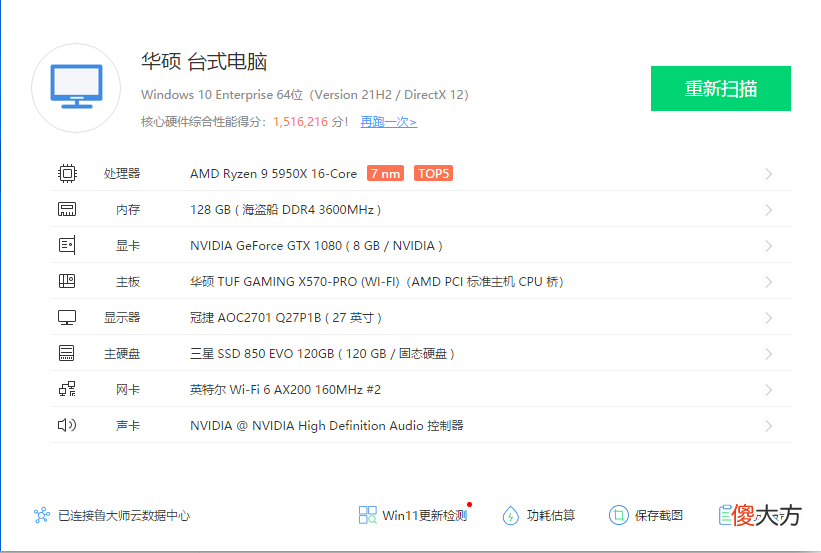Click the score 1,516,216 value

click(301, 122)
